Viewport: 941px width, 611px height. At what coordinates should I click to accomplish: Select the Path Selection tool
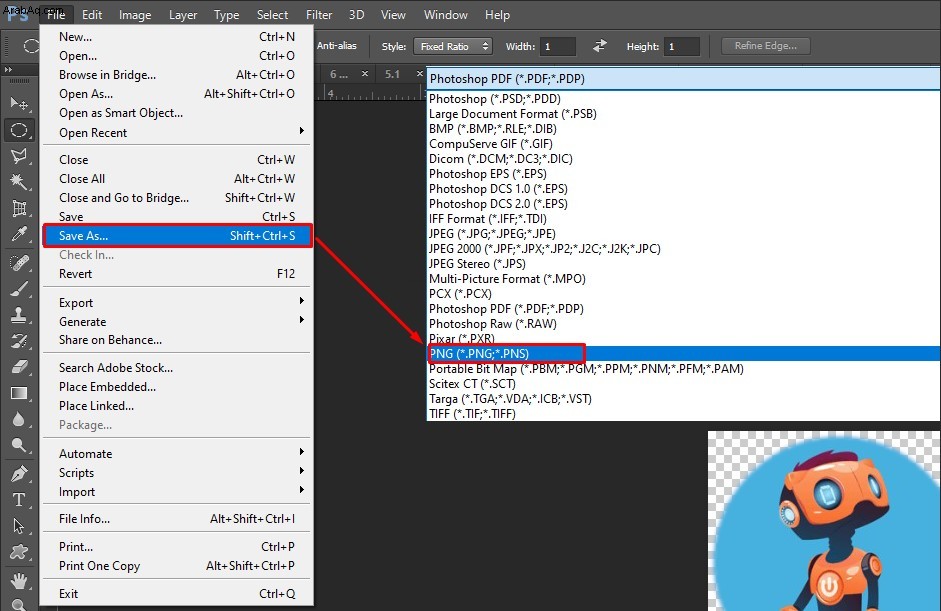pyautogui.click(x=19, y=526)
